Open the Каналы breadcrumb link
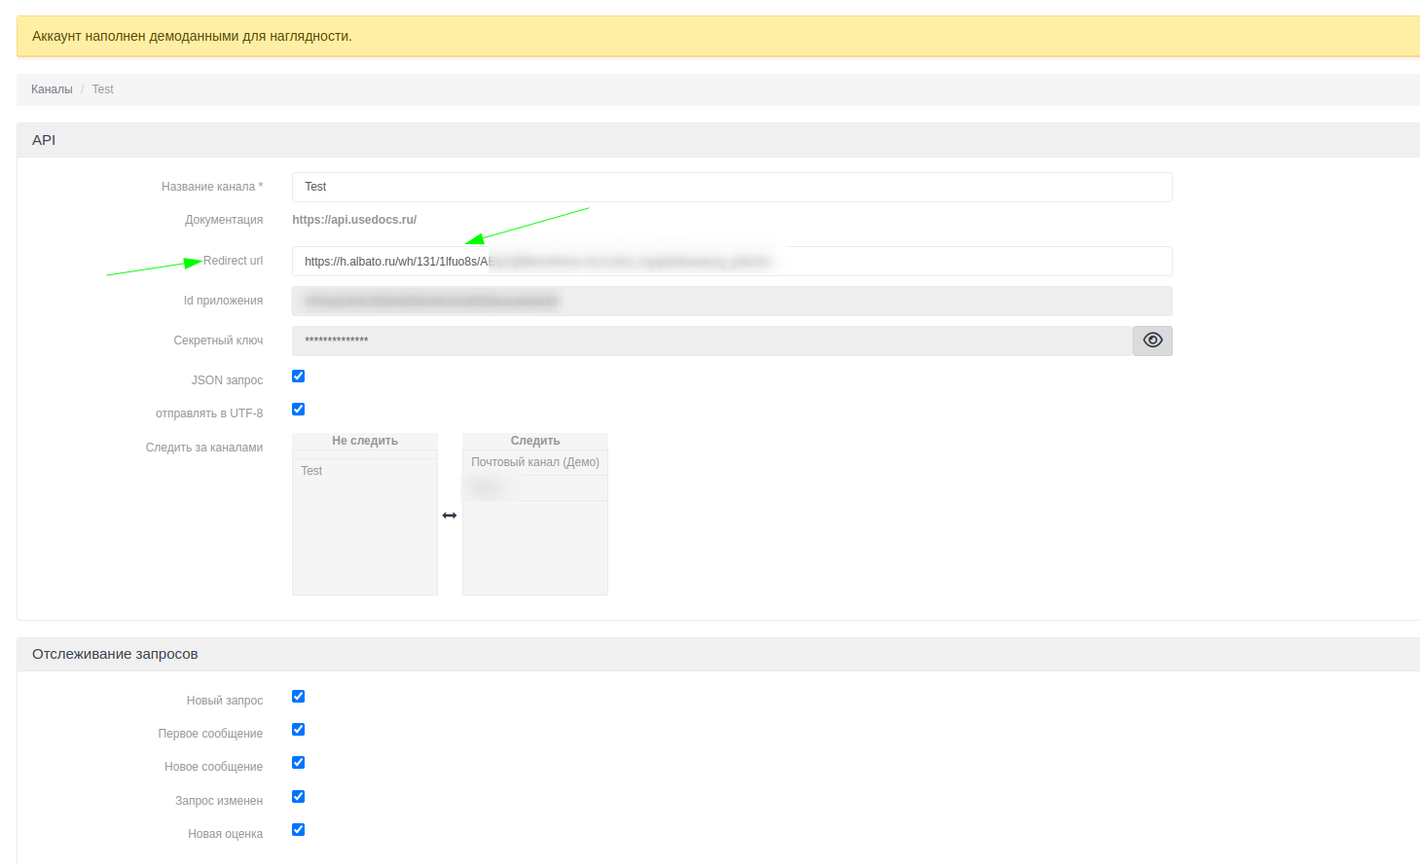The height and width of the screenshot is (864, 1420). click(x=52, y=89)
